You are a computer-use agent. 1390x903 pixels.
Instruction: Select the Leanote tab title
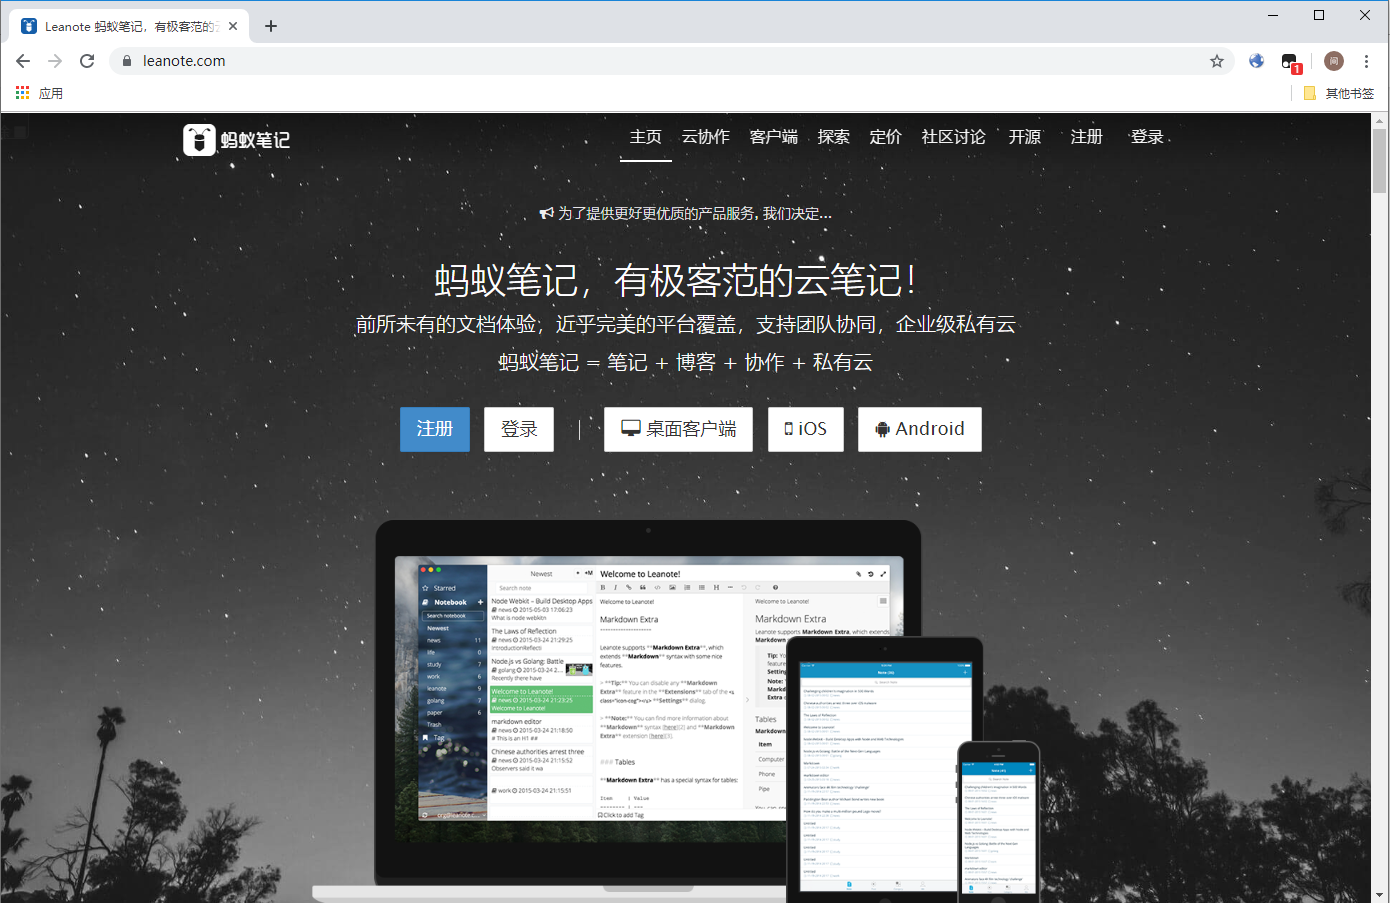click(130, 26)
